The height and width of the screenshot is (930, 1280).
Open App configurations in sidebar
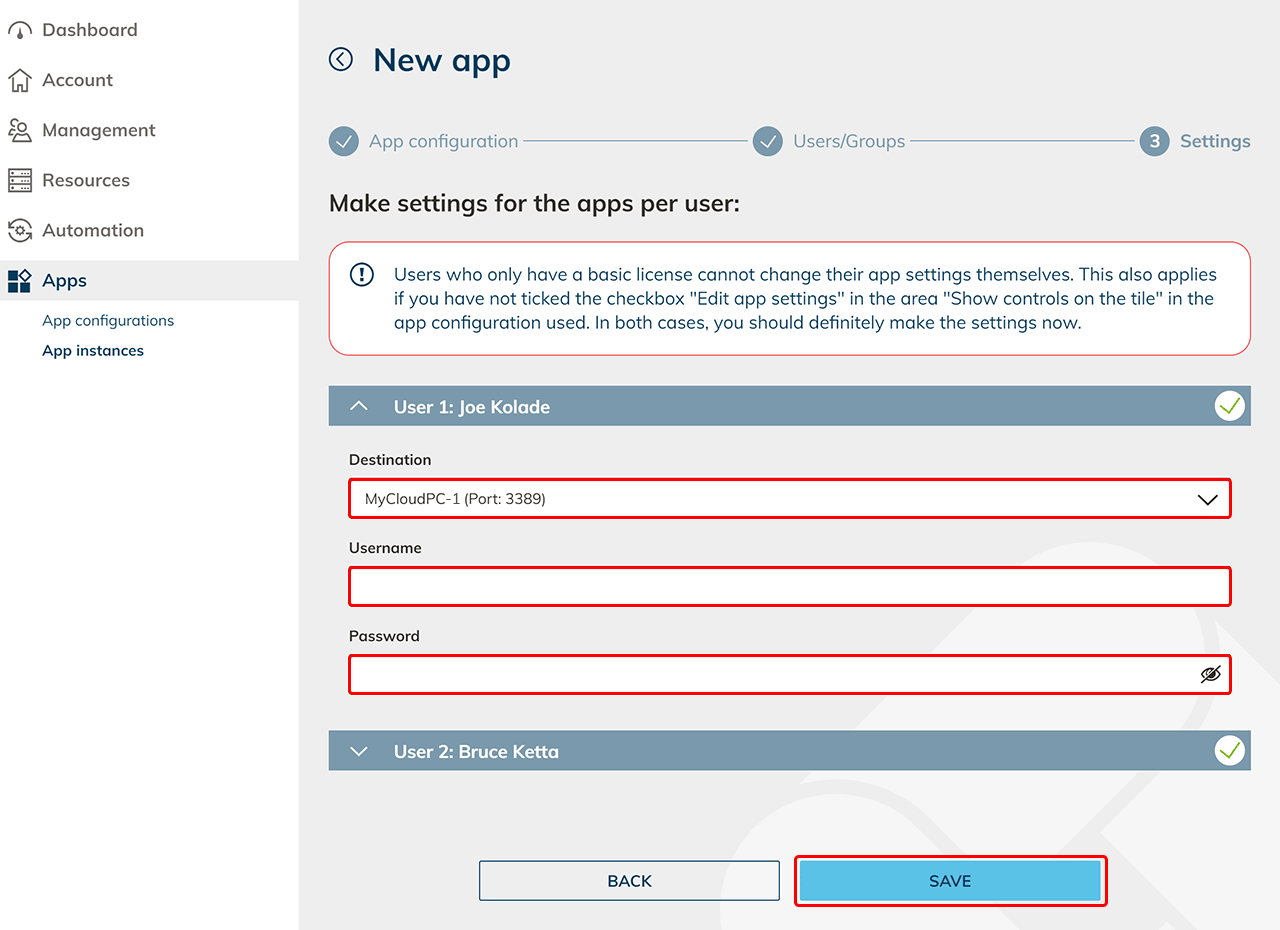coord(108,321)
